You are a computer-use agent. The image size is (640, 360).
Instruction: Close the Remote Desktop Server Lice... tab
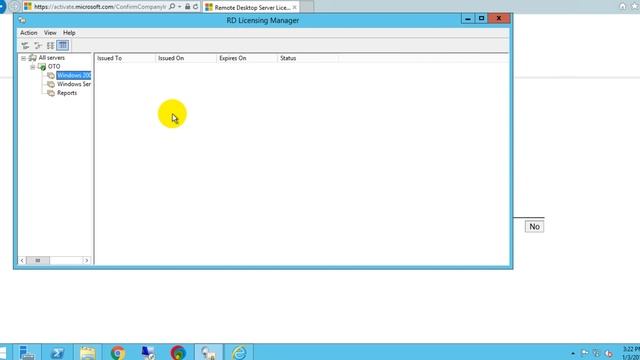pos(294,7)
